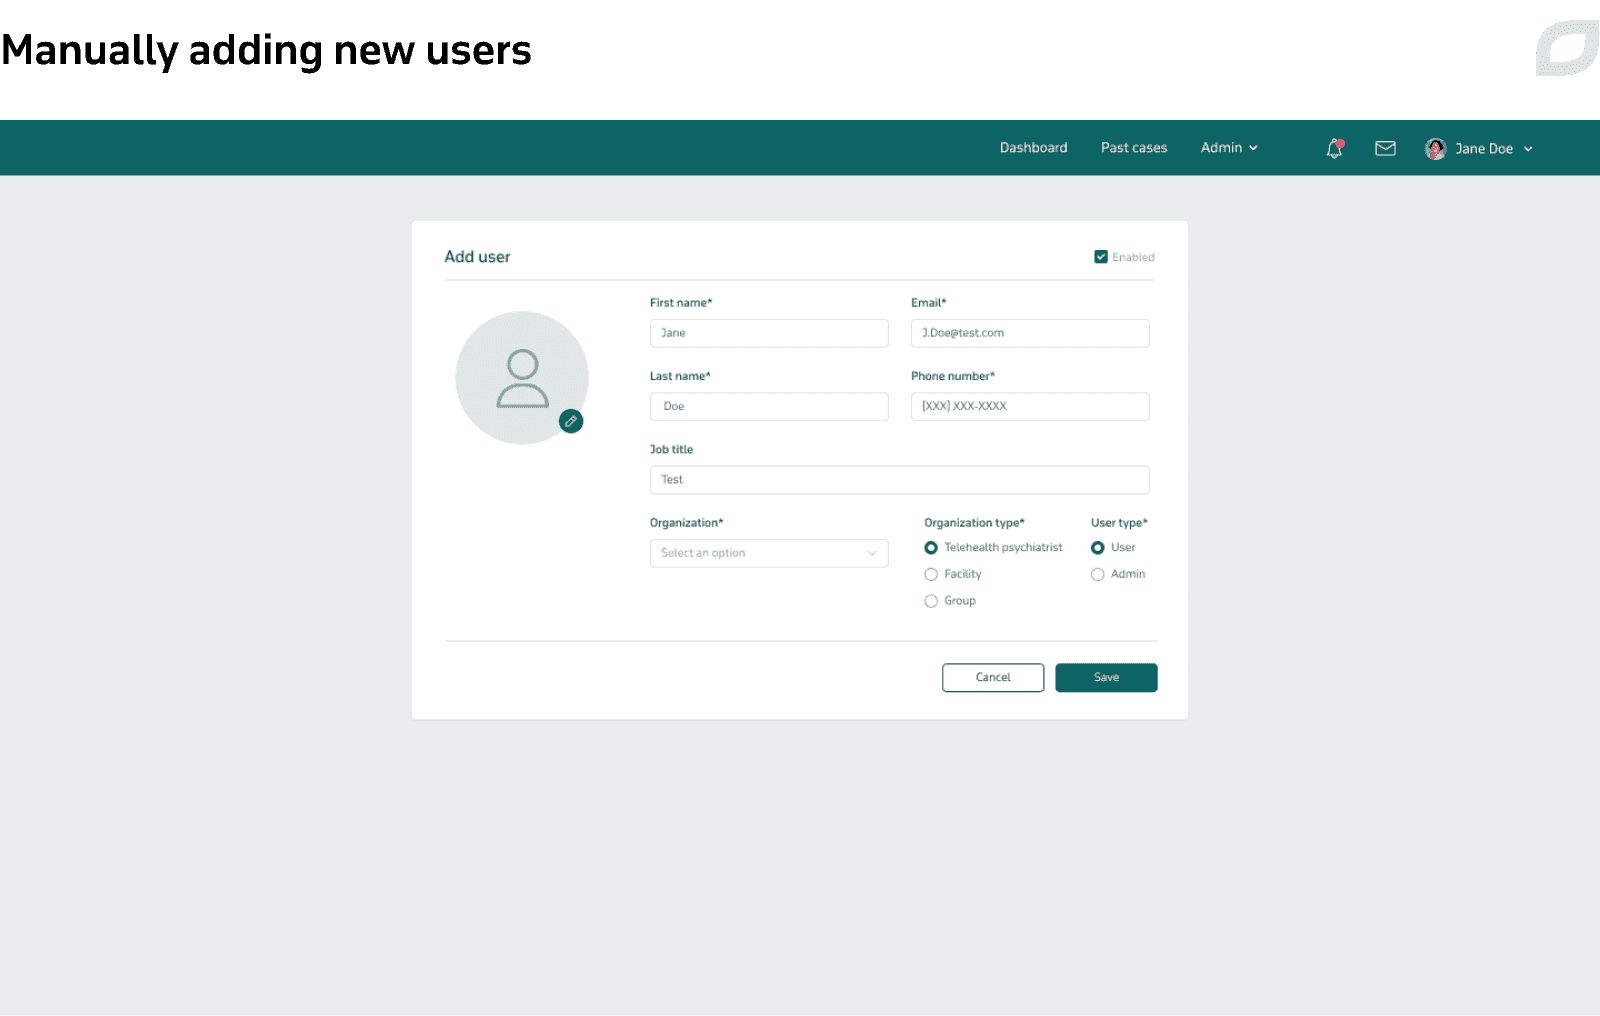Click the Manually adding new users title
Image resolution: width=1600 pixels, height=1016 pixels.
(x=266, y=51)
